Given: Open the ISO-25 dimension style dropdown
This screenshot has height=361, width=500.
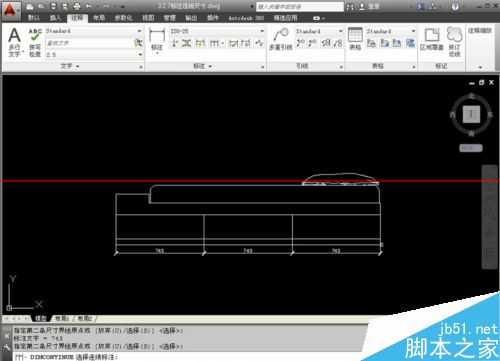Looking at the screenshot, I should pos(262,31).
